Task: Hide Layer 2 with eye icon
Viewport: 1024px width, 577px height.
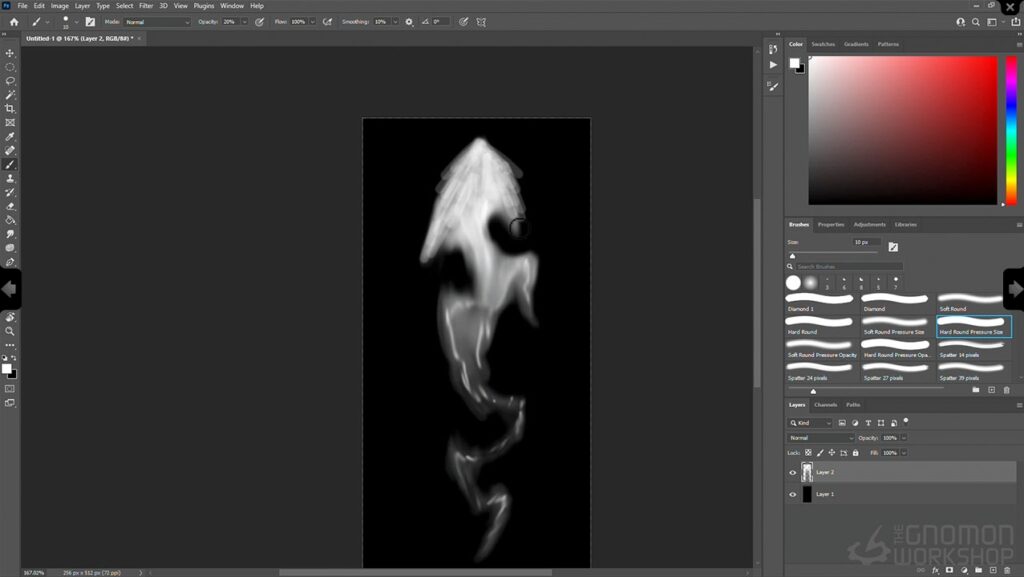Action: [793, 473]
